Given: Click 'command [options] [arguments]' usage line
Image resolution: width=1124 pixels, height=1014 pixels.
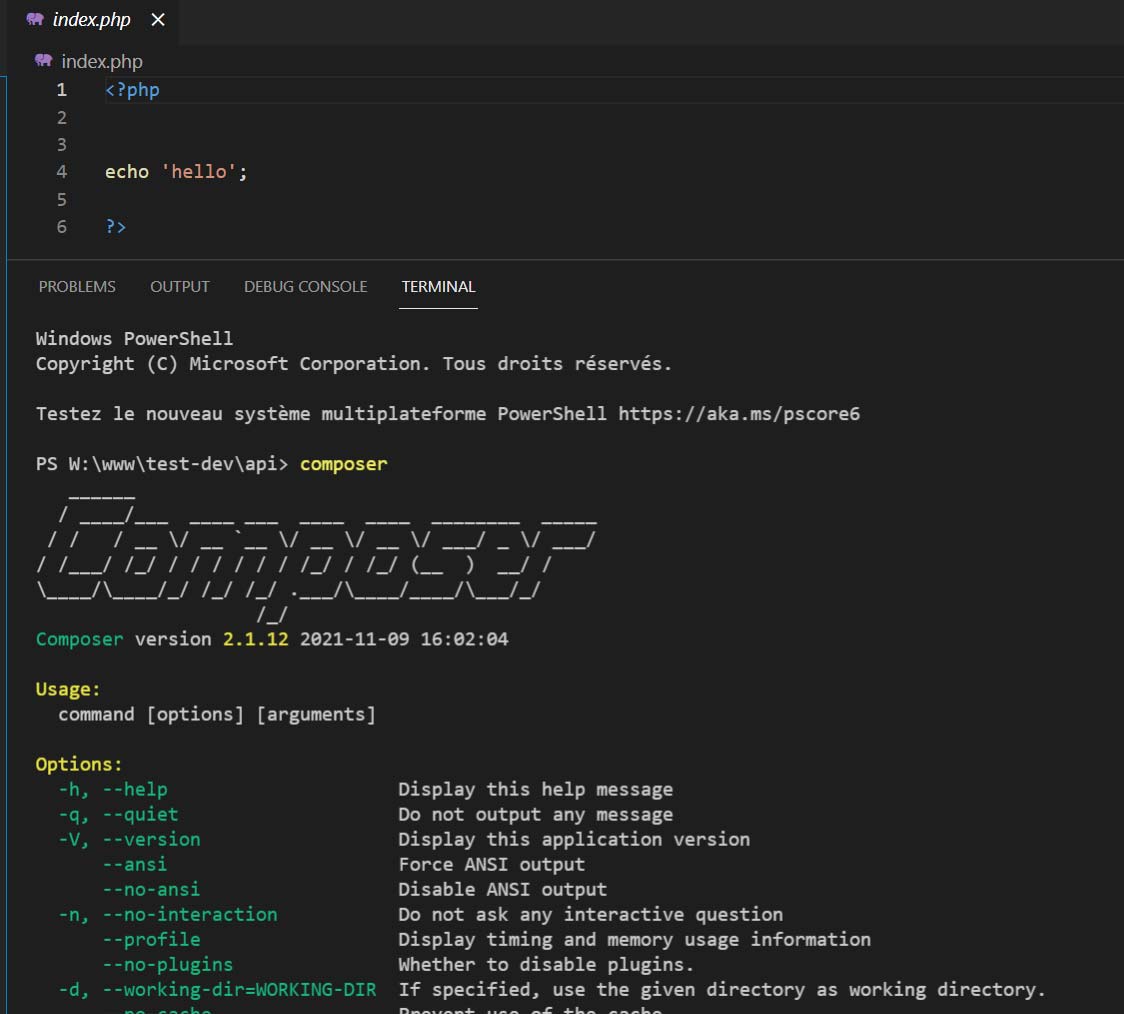Looking at the screenshot, I should click(217, 714).
